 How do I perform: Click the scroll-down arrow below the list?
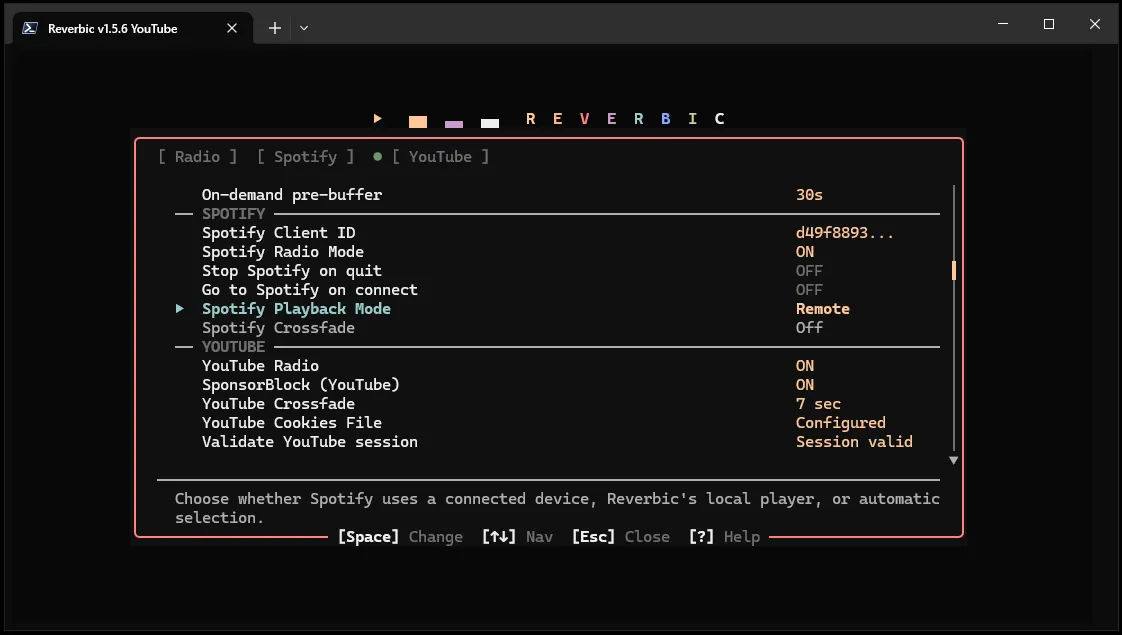click(954, 460)
